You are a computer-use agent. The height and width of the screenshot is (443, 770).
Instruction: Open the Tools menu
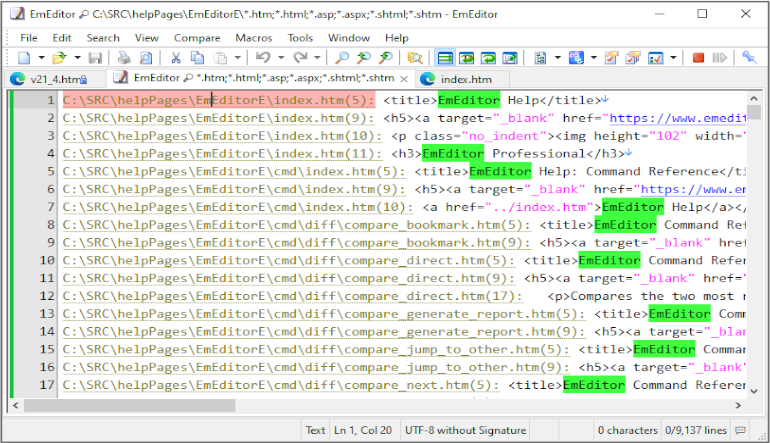click(300, 38)
